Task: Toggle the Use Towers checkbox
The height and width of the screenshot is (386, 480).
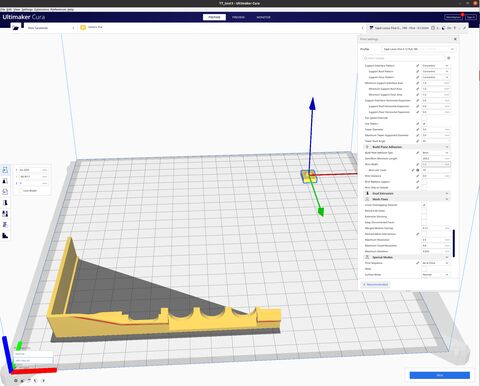Action: [424, 124]
